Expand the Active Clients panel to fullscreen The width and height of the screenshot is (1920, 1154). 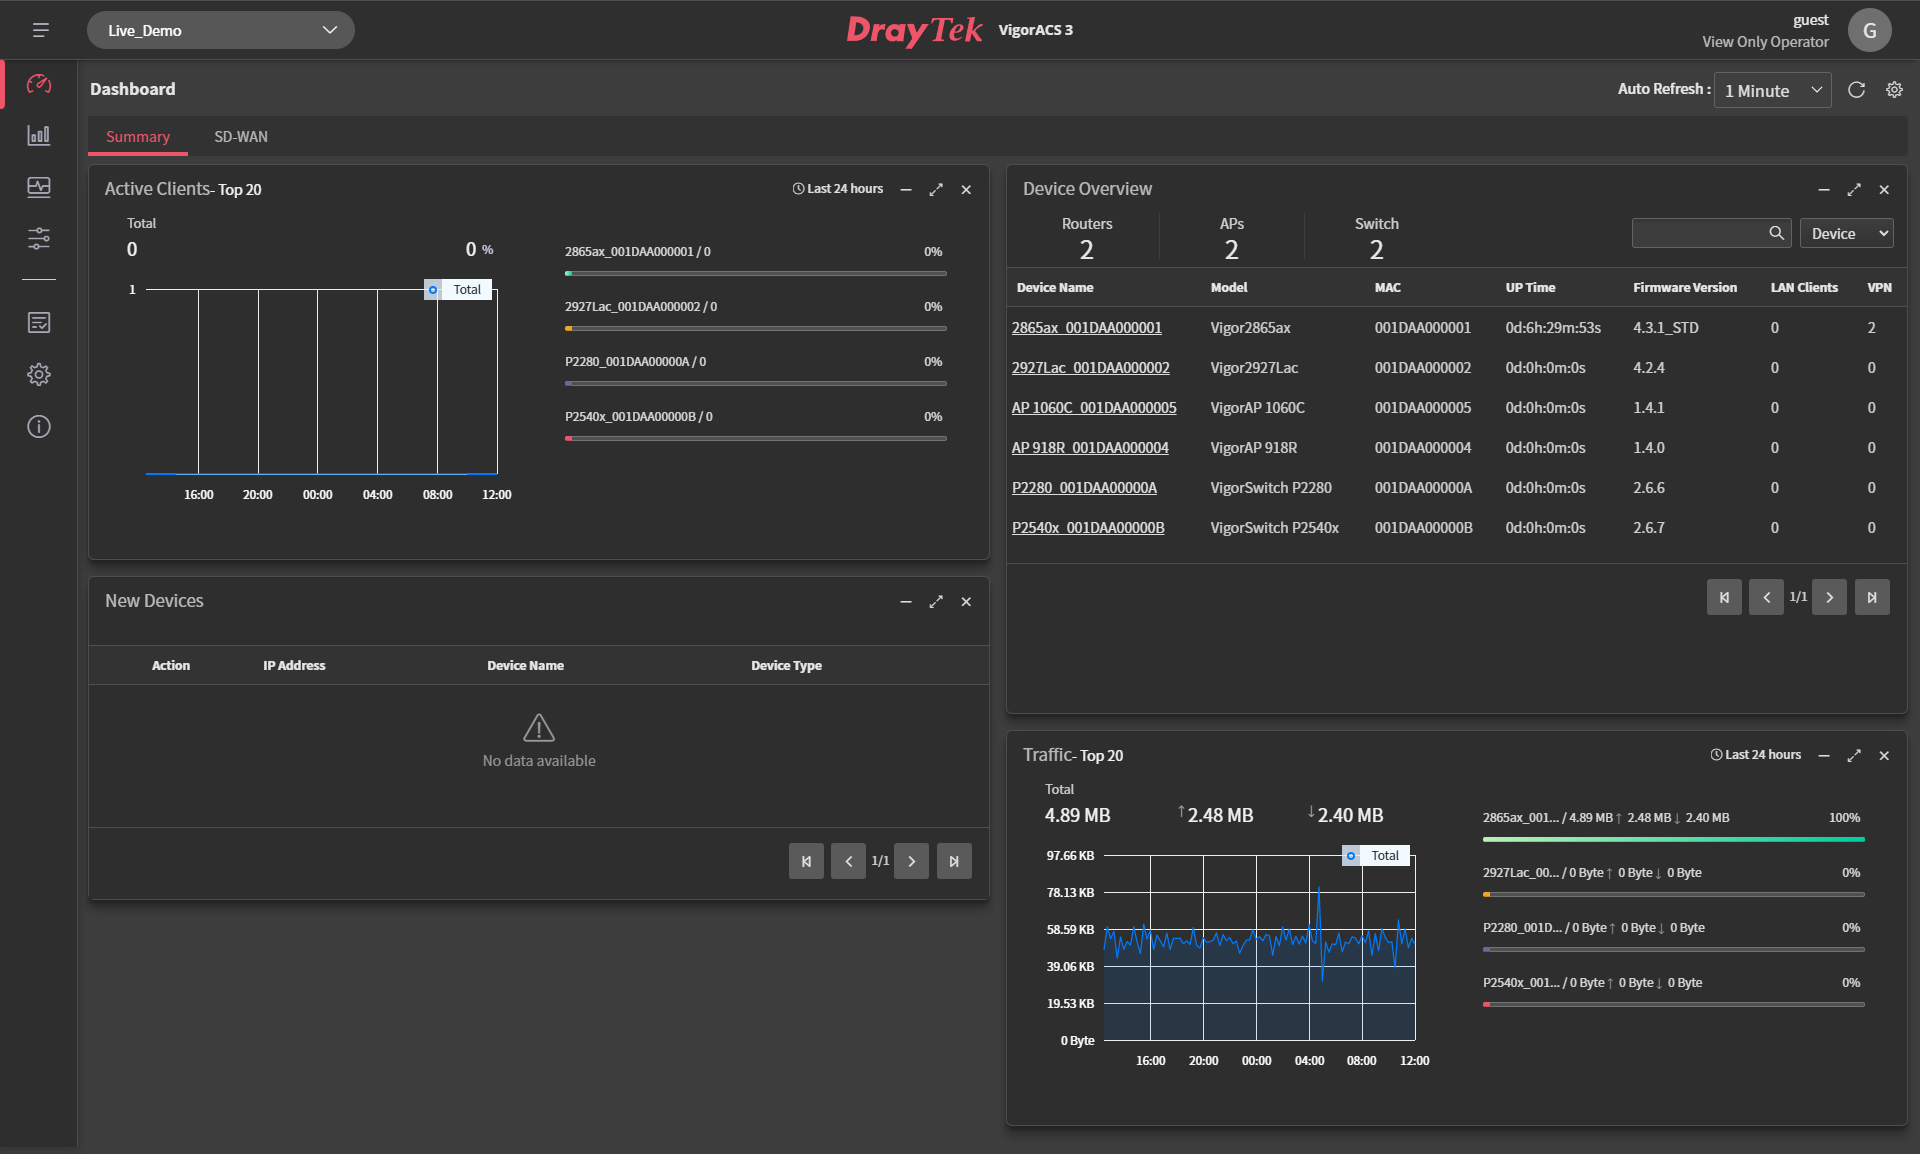tap(936, 189)
